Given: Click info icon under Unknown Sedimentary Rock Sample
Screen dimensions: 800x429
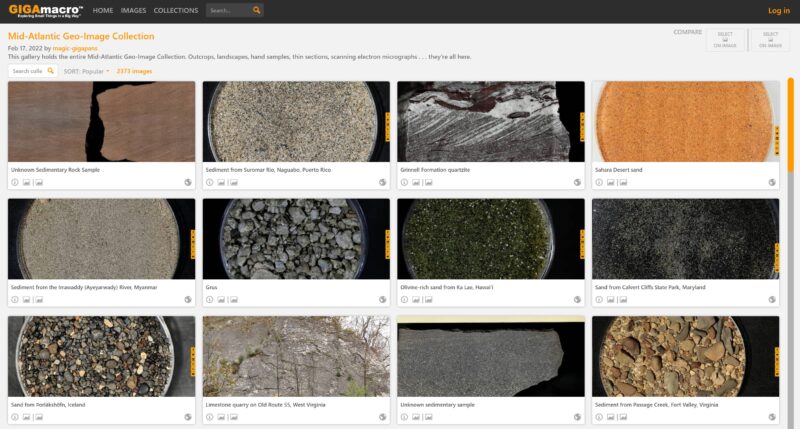Looking at the screenshot, I should 15,182.
